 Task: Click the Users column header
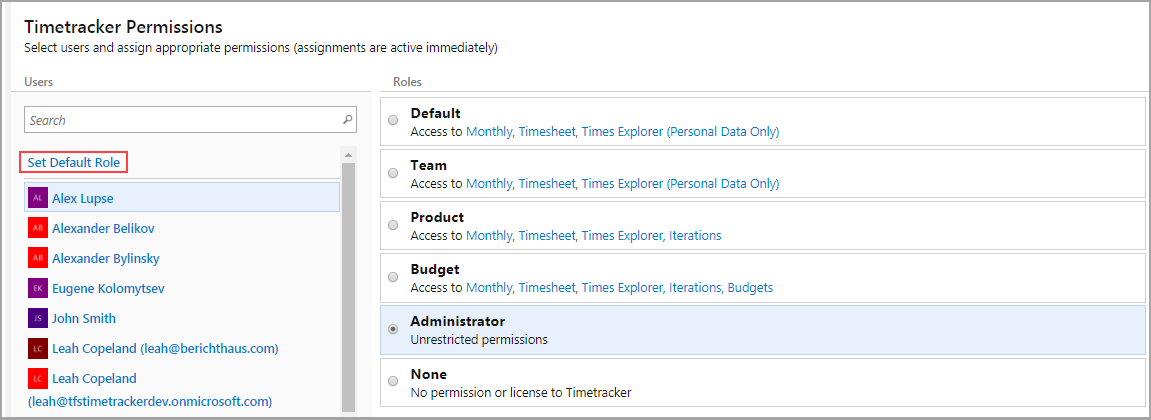click(x=38, y=82)
